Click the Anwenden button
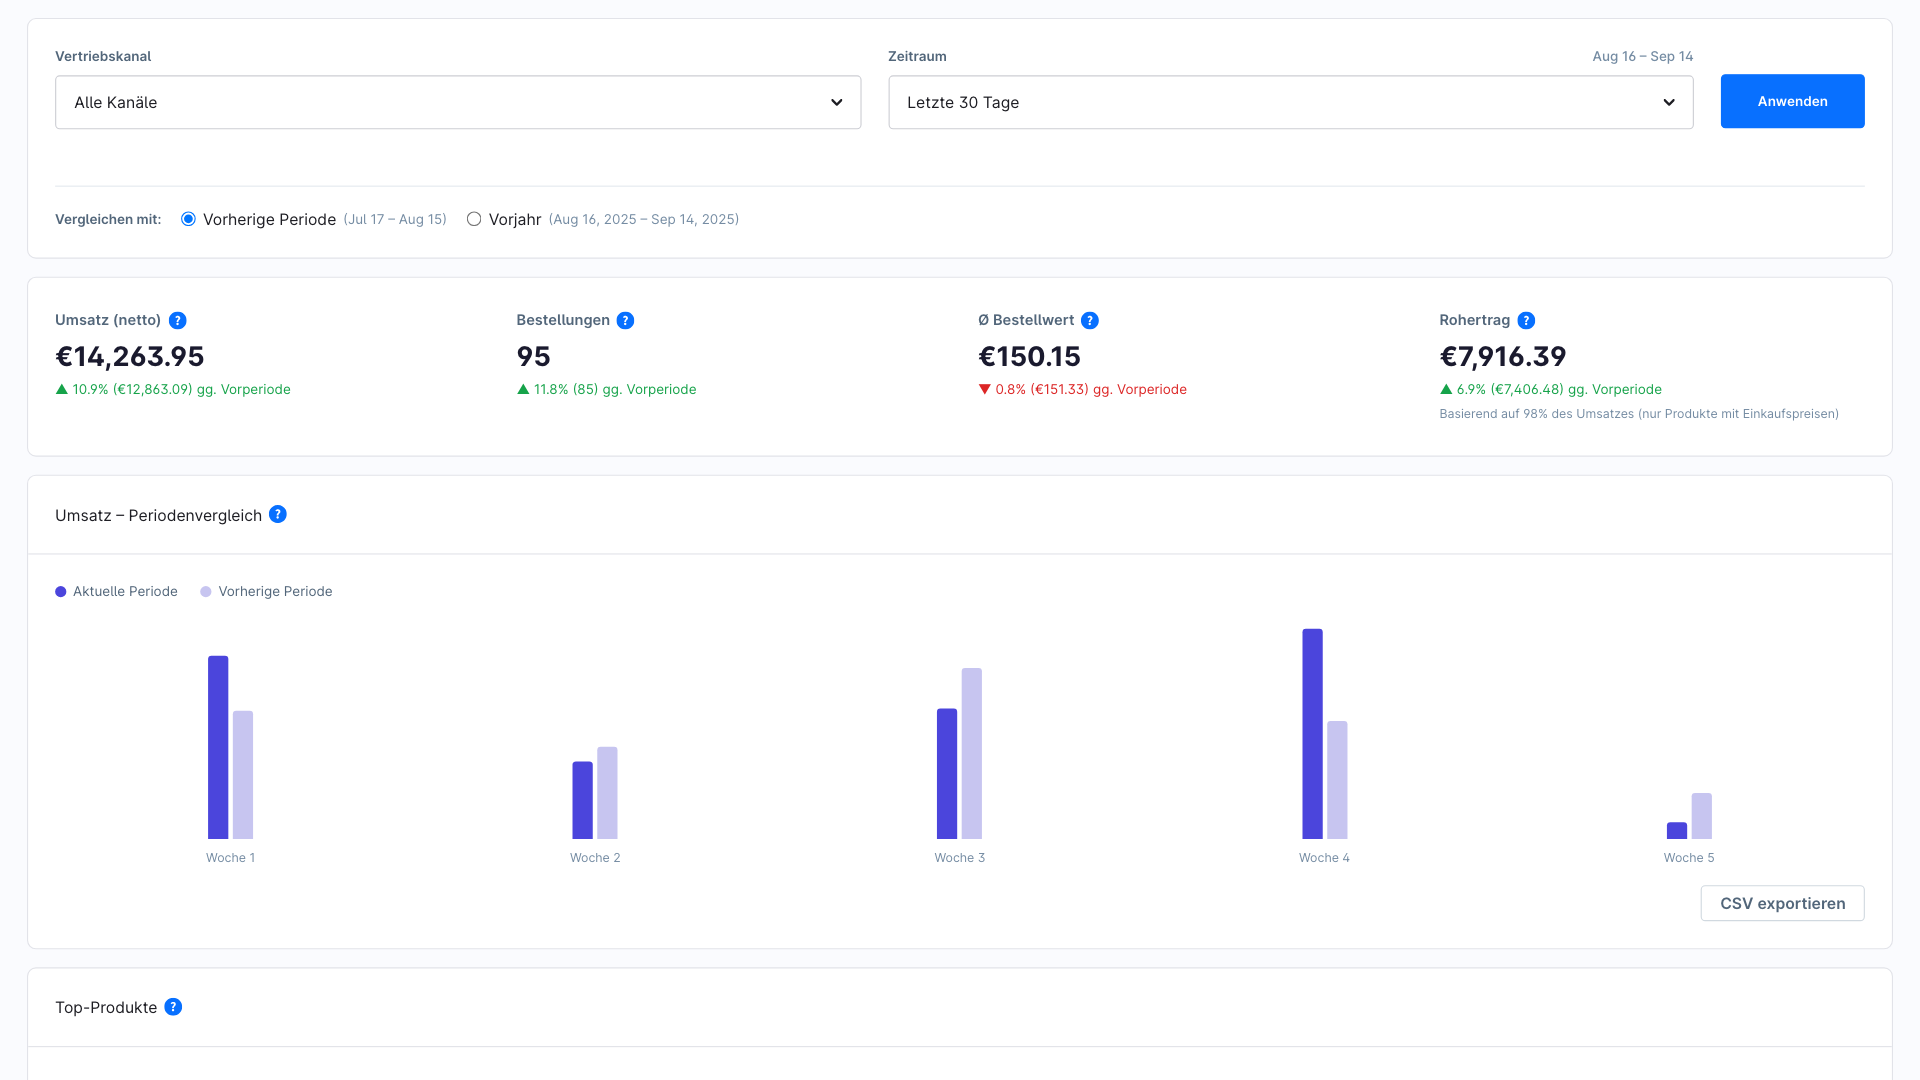The height and width of the screenshot is (1080, 1920). pos(1792,101)
